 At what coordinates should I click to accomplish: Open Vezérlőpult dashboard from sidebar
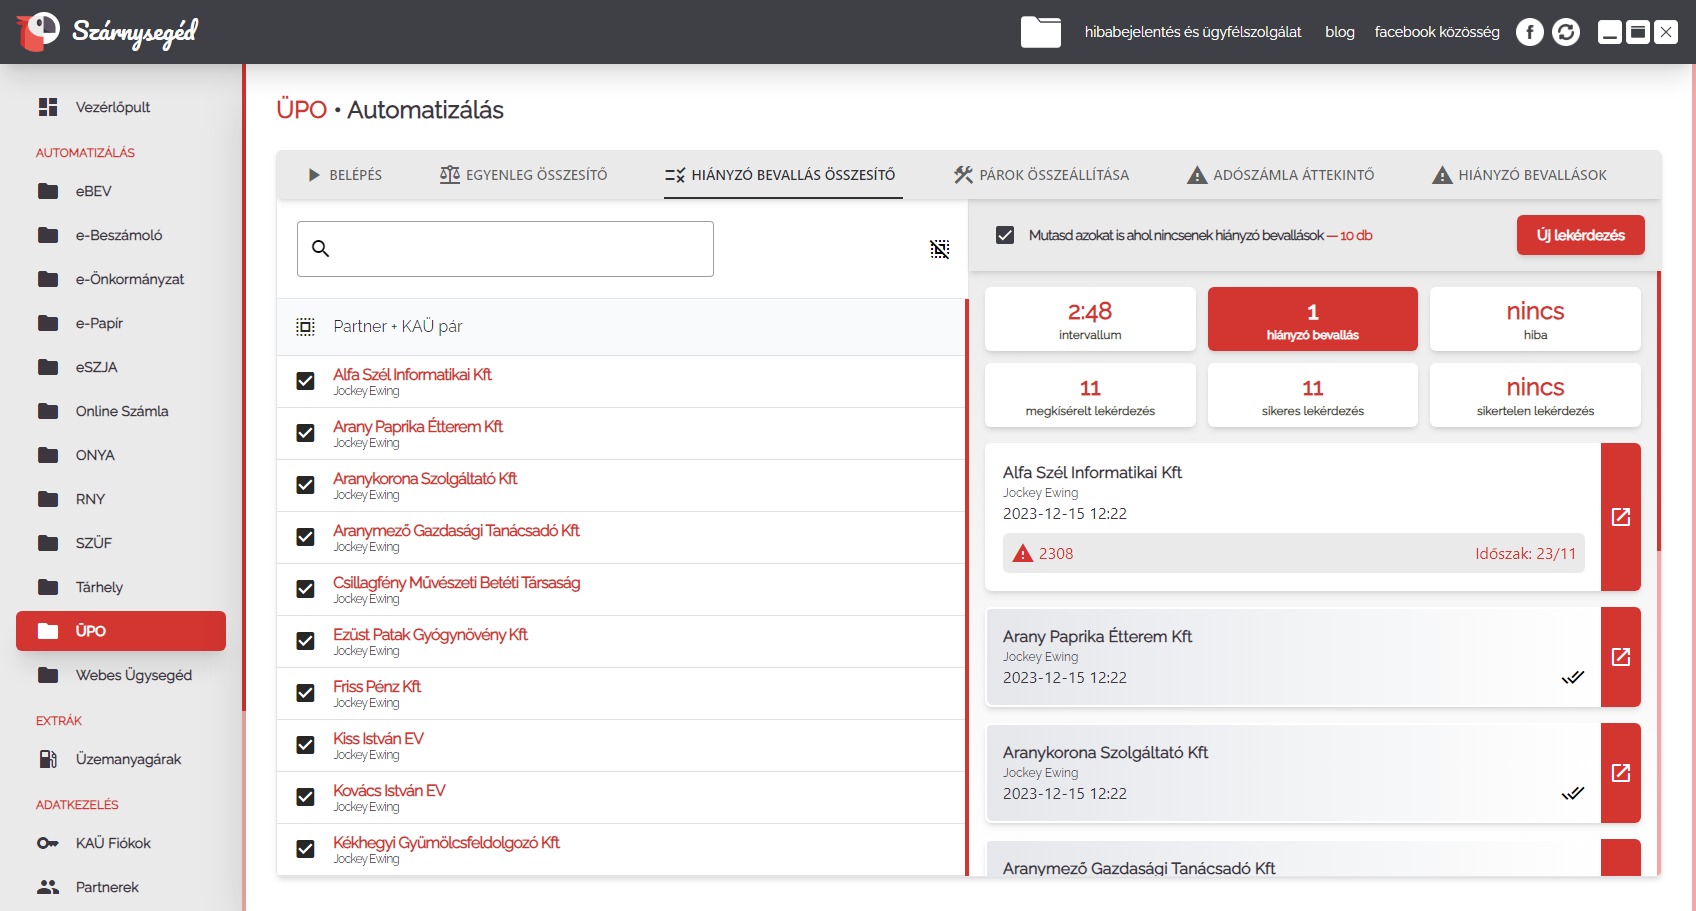tap(112, 107)
